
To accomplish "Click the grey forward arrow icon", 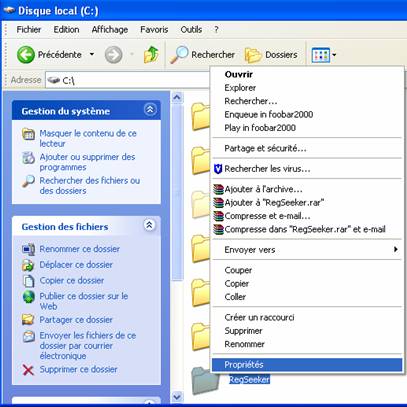I will tap(113, 55).
